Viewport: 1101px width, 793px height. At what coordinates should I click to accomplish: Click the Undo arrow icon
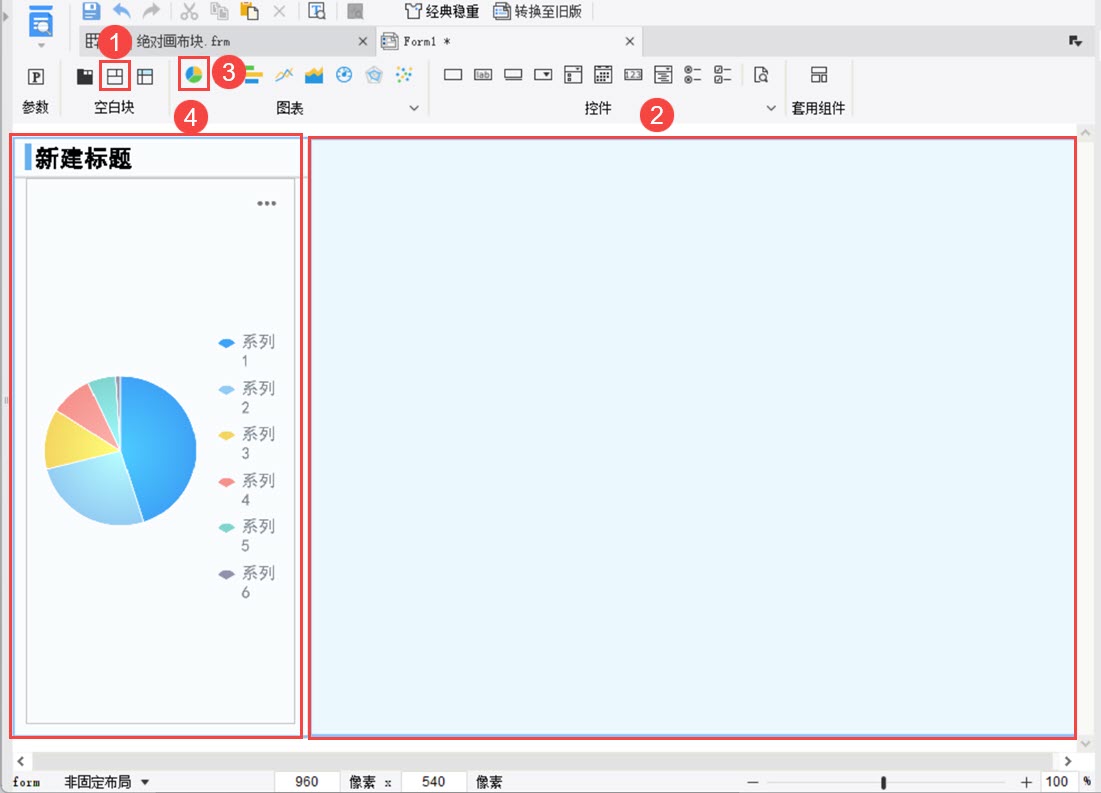(121, 11)
